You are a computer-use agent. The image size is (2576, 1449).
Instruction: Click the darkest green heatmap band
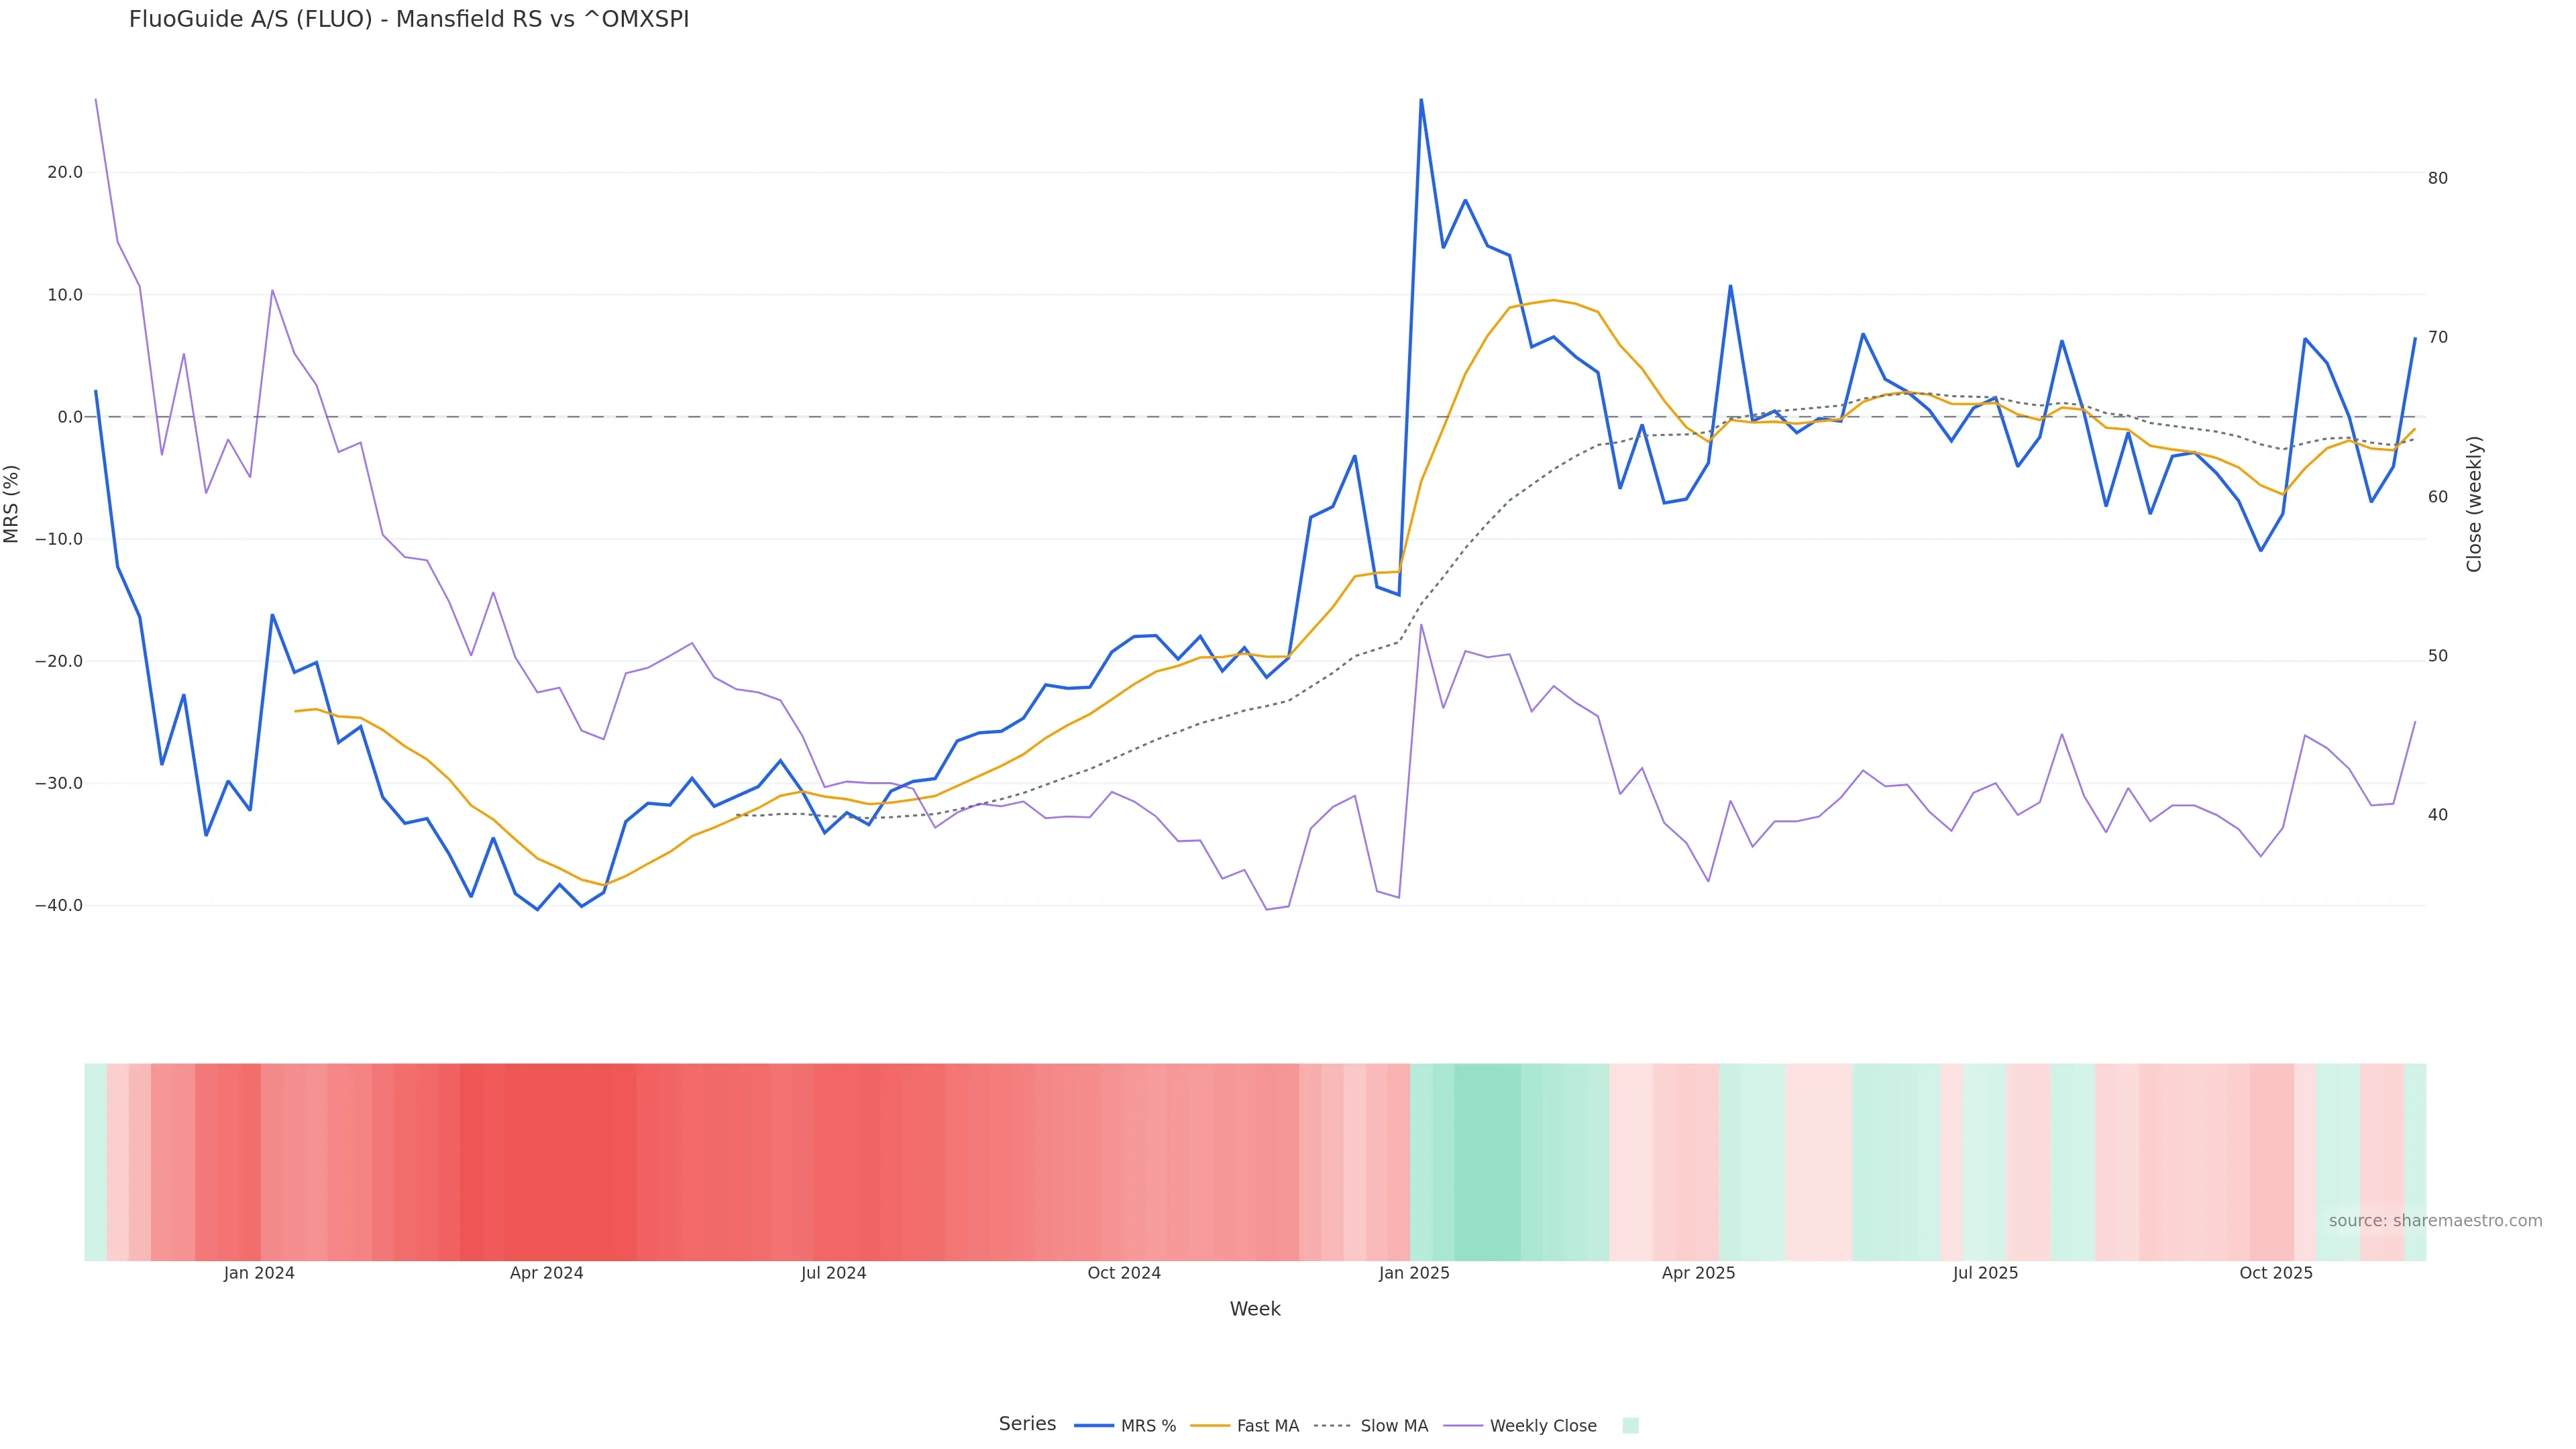pos(1487,1161)
